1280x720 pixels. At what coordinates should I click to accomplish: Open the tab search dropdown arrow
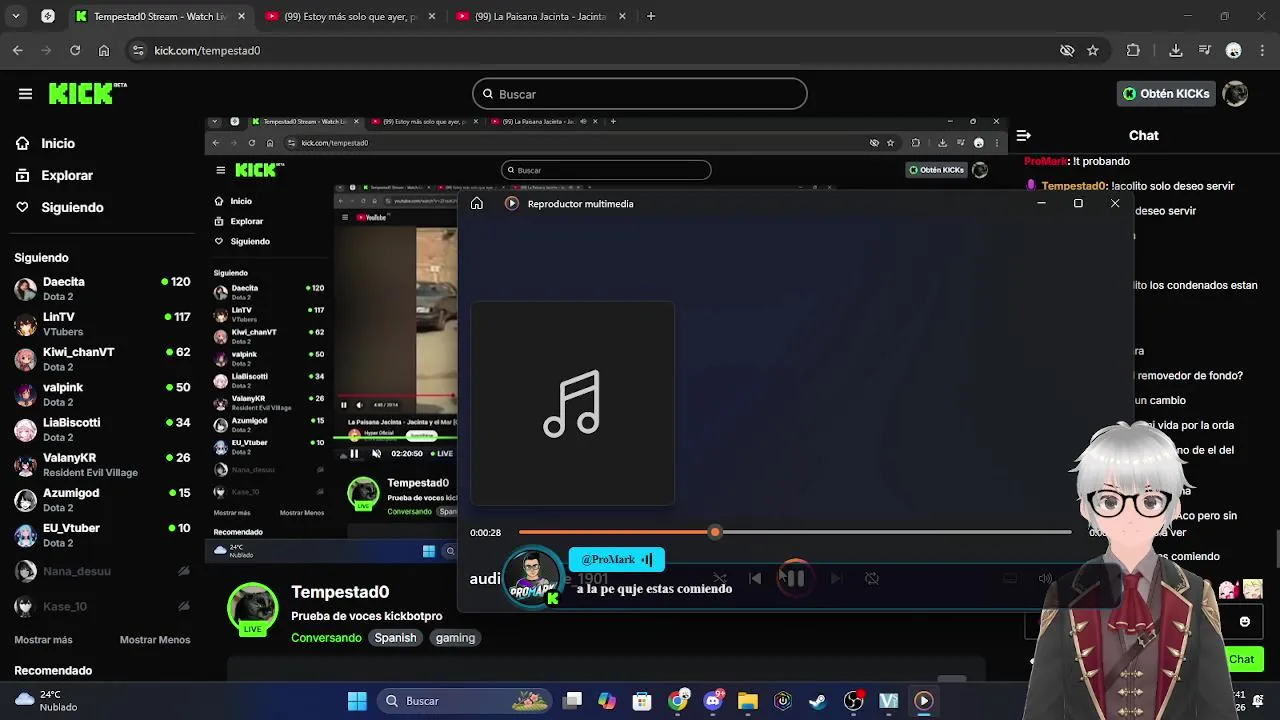click(15, 16)
